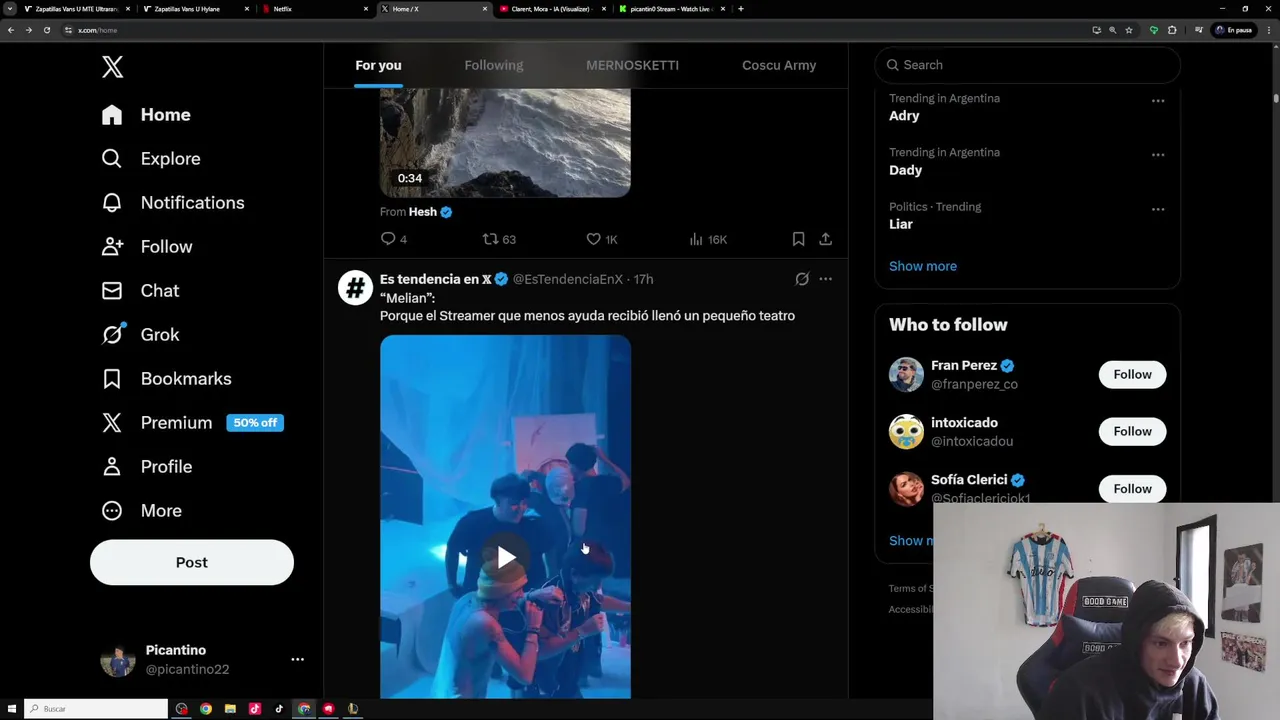Screen dimensions: 1280x720
Task: Switch to the MERNOSKETTI tab
Action: click(632, 65)
